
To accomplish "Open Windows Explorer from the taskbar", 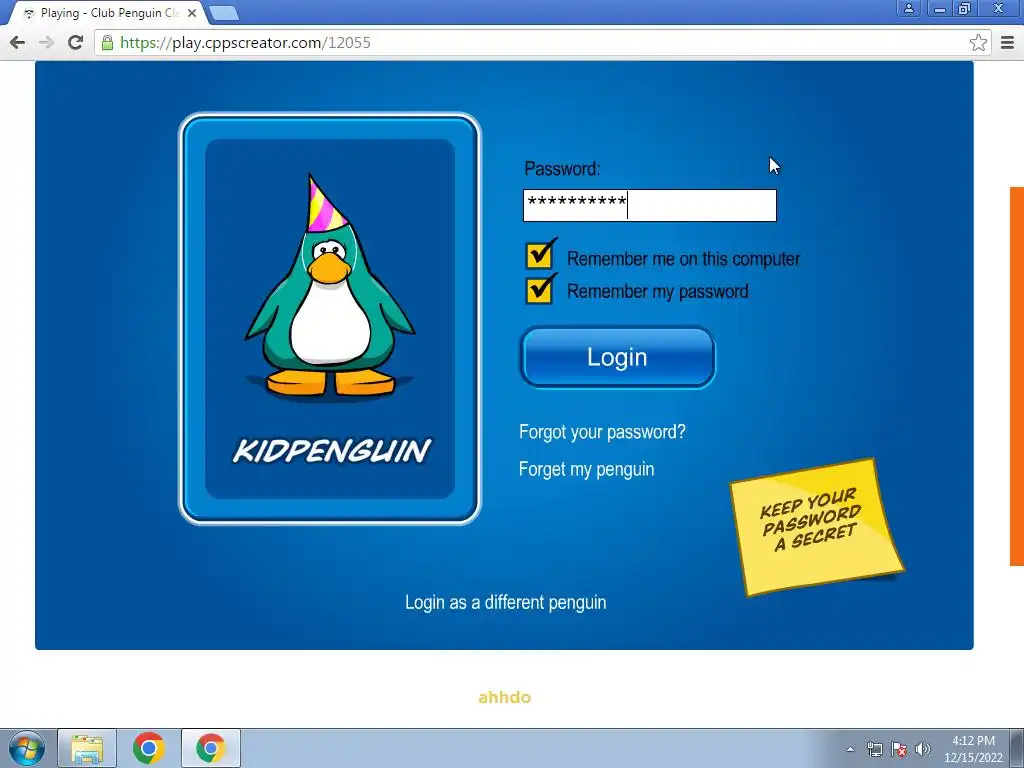I will pyautogui.click(x=87, y=748).
